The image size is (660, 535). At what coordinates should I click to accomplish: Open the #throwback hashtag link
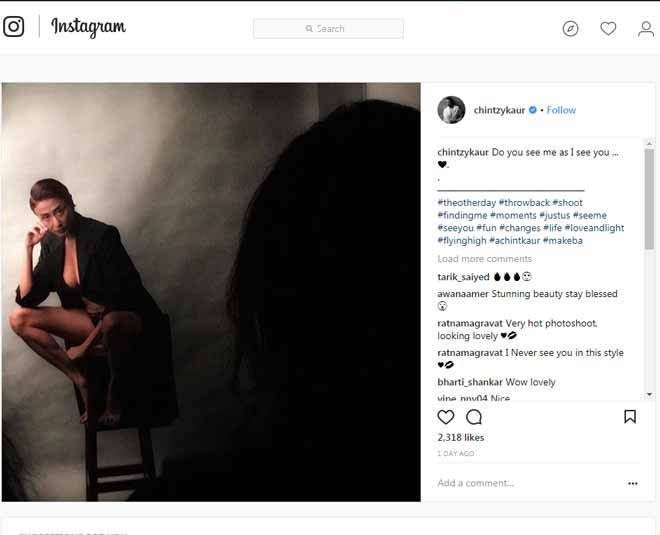point(525,203)
